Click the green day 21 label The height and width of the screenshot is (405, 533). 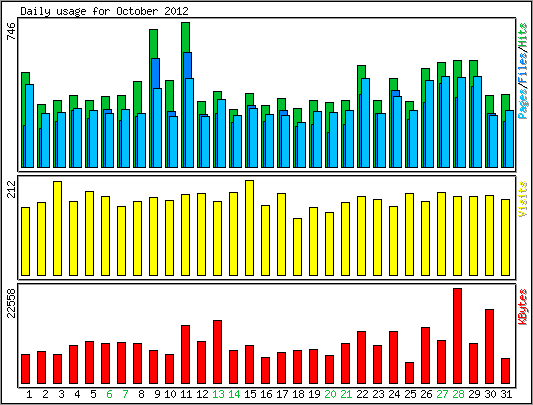[x=346, y=394]
